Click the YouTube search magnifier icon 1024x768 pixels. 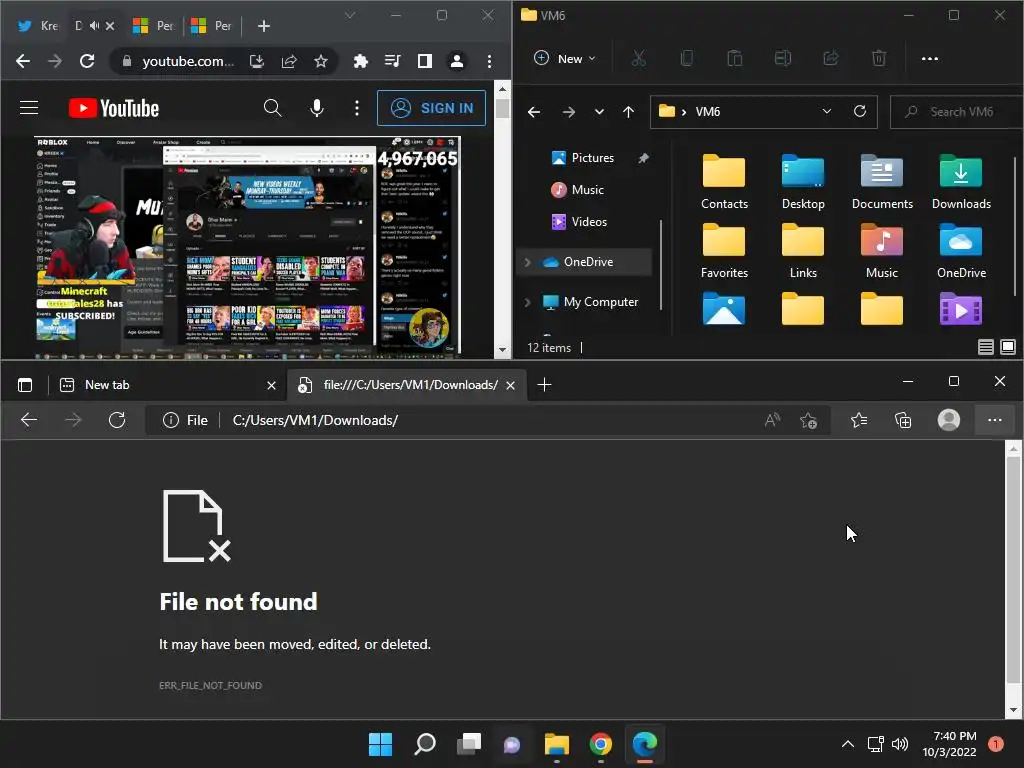click(x=272, y=108)
